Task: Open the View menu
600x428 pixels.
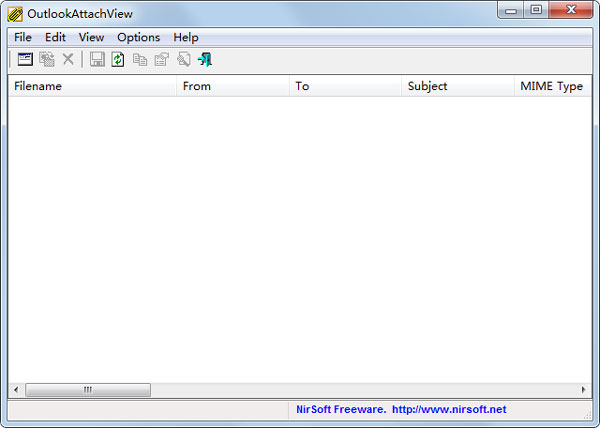Action: 91,37
